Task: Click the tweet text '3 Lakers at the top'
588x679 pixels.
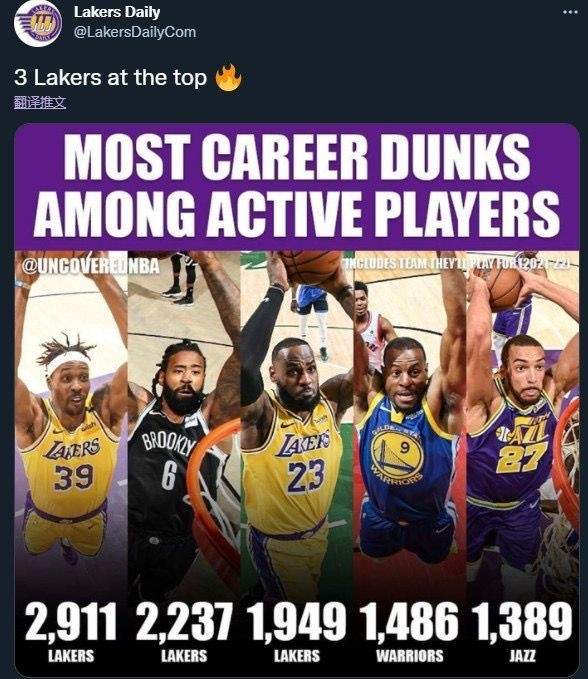Action: tap(110, 78)
